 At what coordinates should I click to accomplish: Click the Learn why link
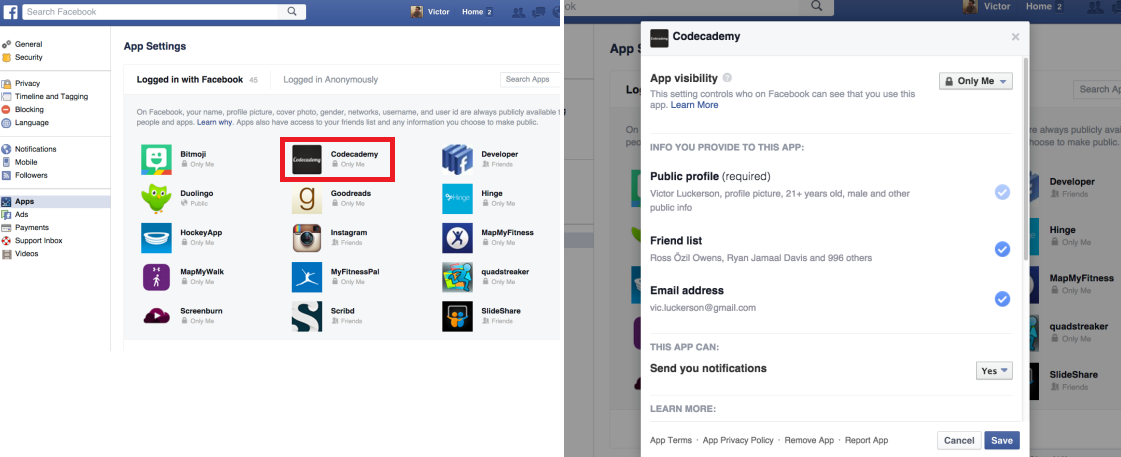click(x=214, y=122)
